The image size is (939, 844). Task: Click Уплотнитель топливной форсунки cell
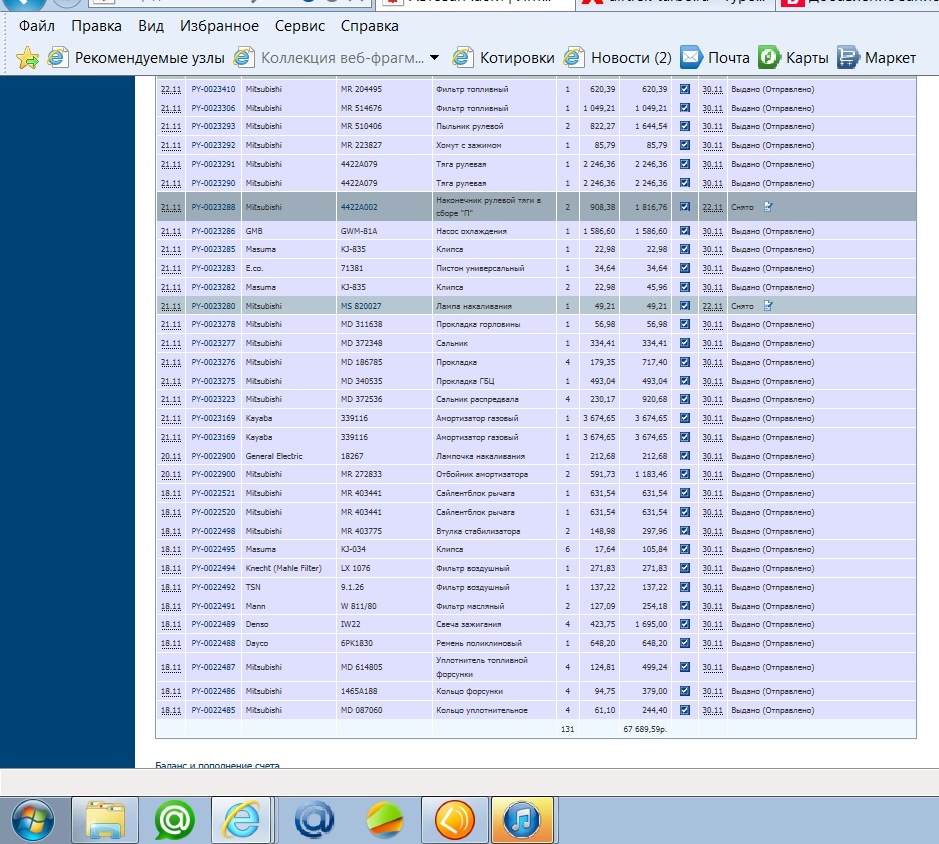481,667
